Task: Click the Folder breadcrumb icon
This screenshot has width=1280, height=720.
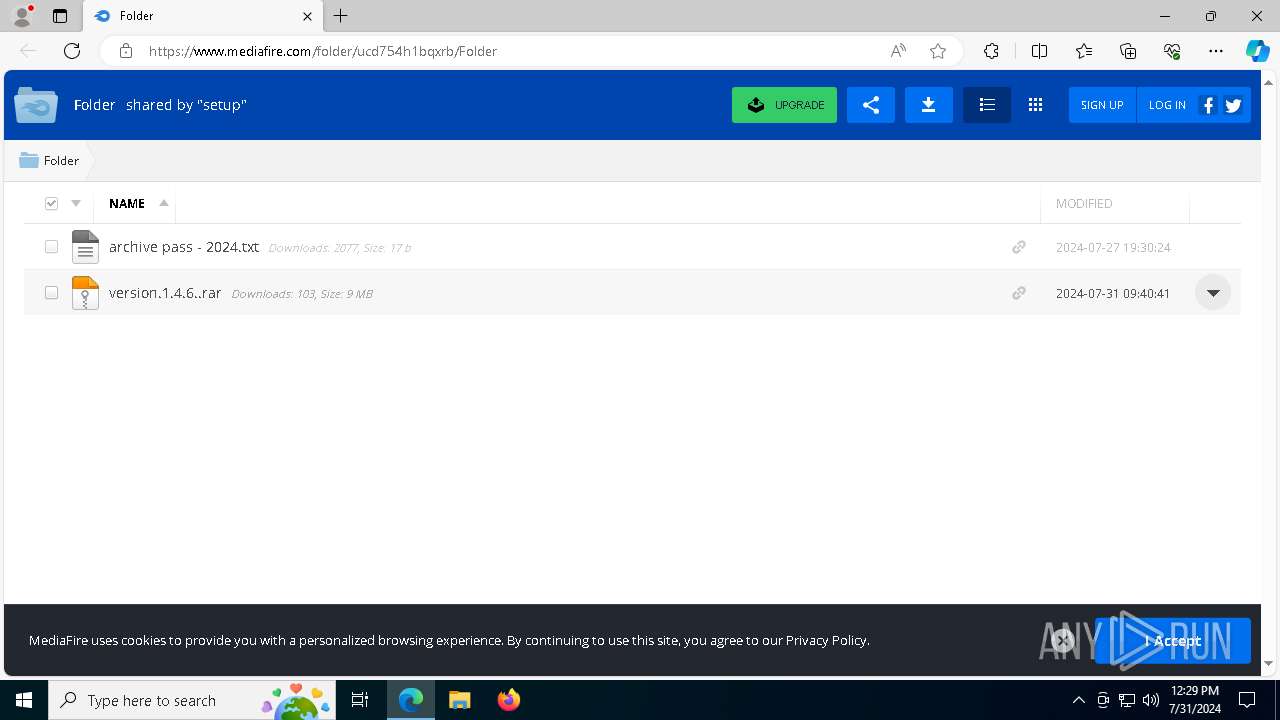Action: pos(29,160)
